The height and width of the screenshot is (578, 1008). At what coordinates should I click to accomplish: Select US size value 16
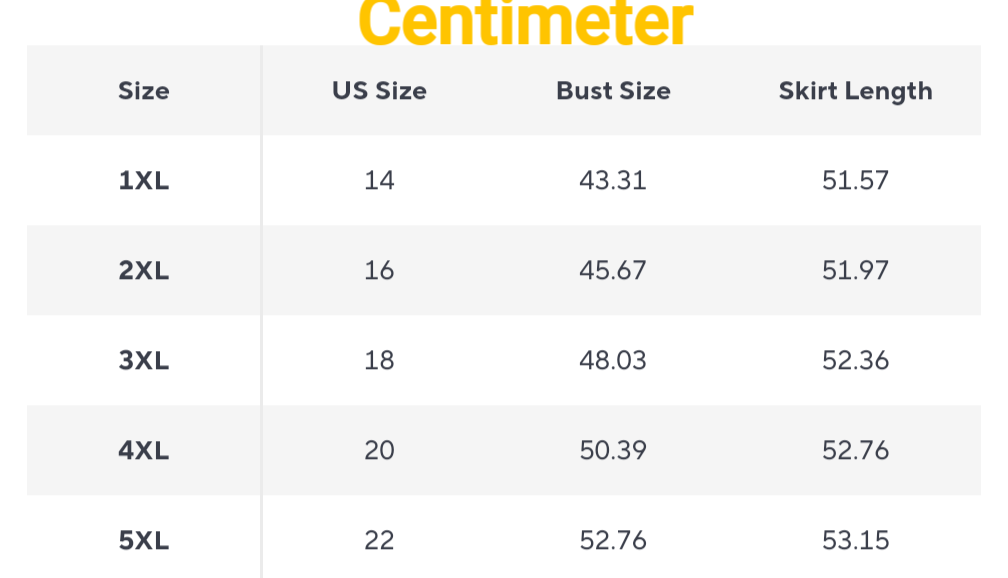(379, 271)
